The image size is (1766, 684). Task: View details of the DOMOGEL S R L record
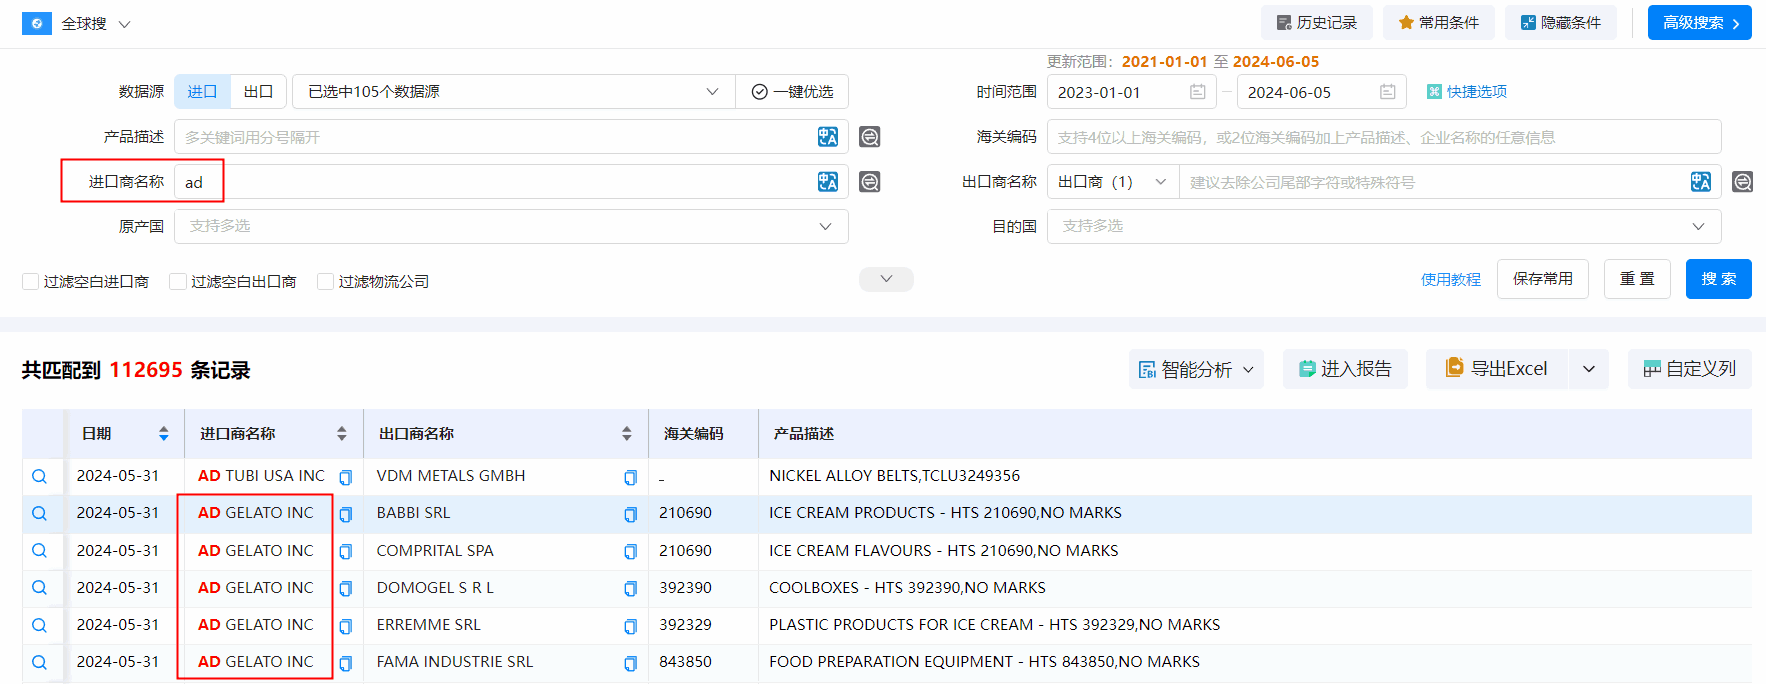pyautogui.click(x=39, y=588)
